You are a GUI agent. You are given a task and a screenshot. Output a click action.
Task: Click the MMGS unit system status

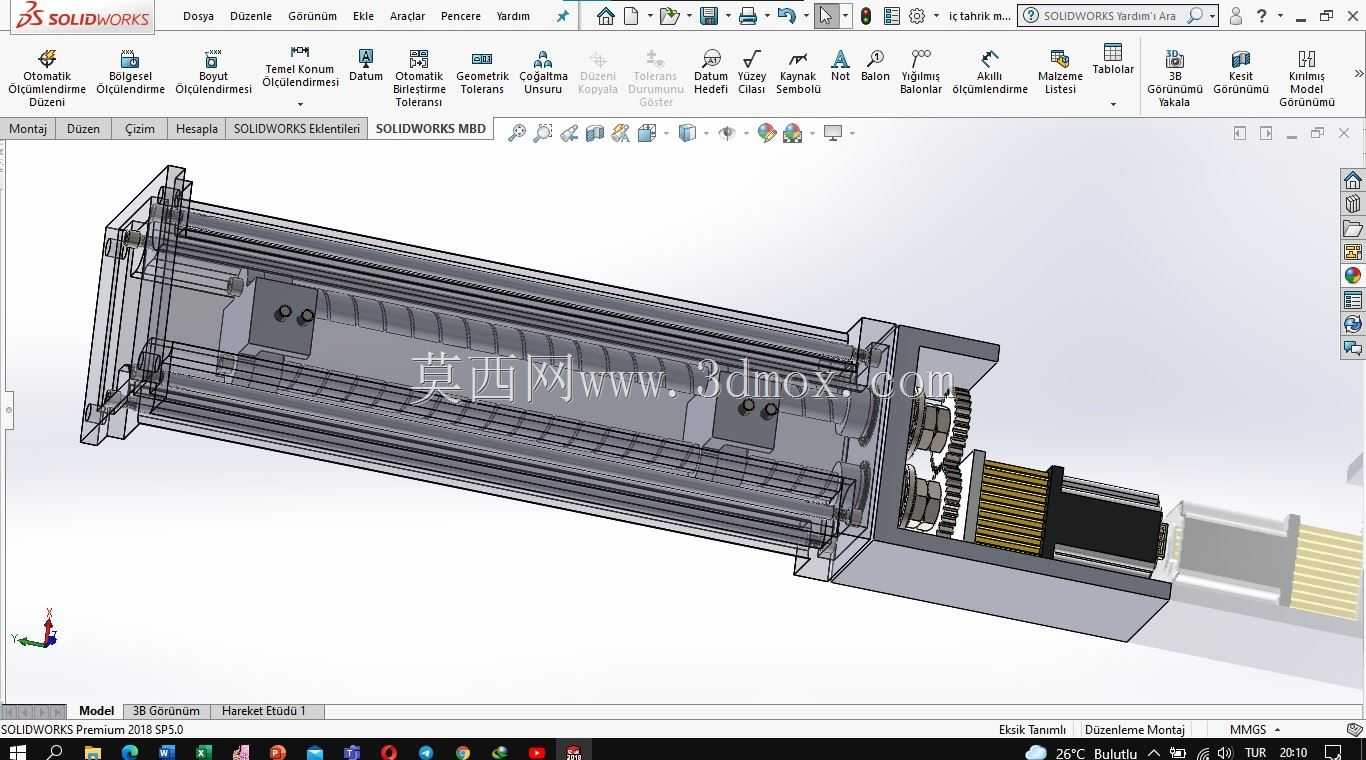[x=1248, y=730]
